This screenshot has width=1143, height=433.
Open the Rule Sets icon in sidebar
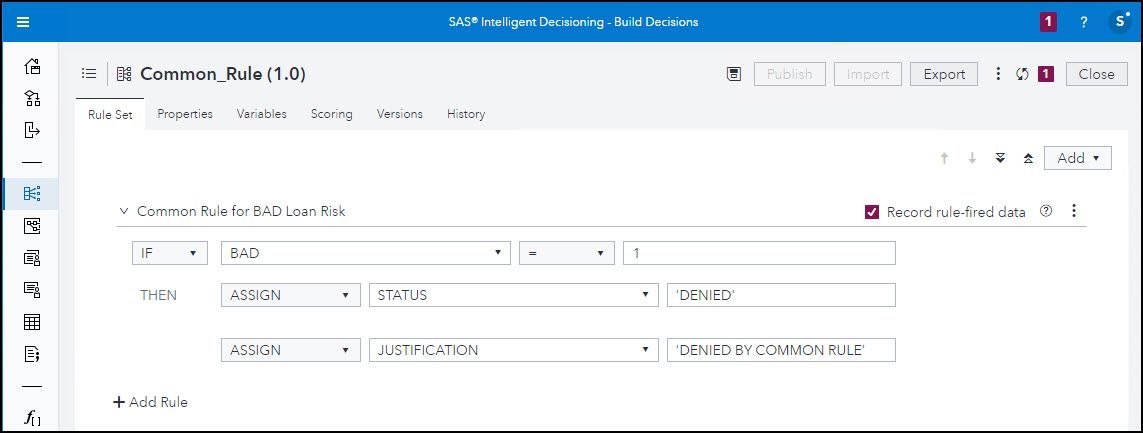pyautogui.click(x=32, y=193)
